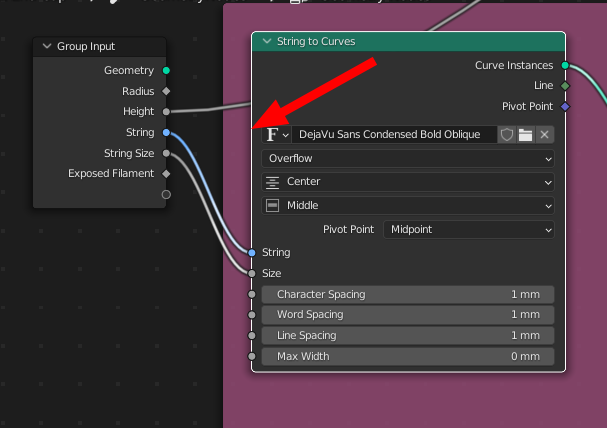607x428 pixels.
Task: Click the Curve Instances output socket
Action: pyautogui.click(x=565, y=65)
